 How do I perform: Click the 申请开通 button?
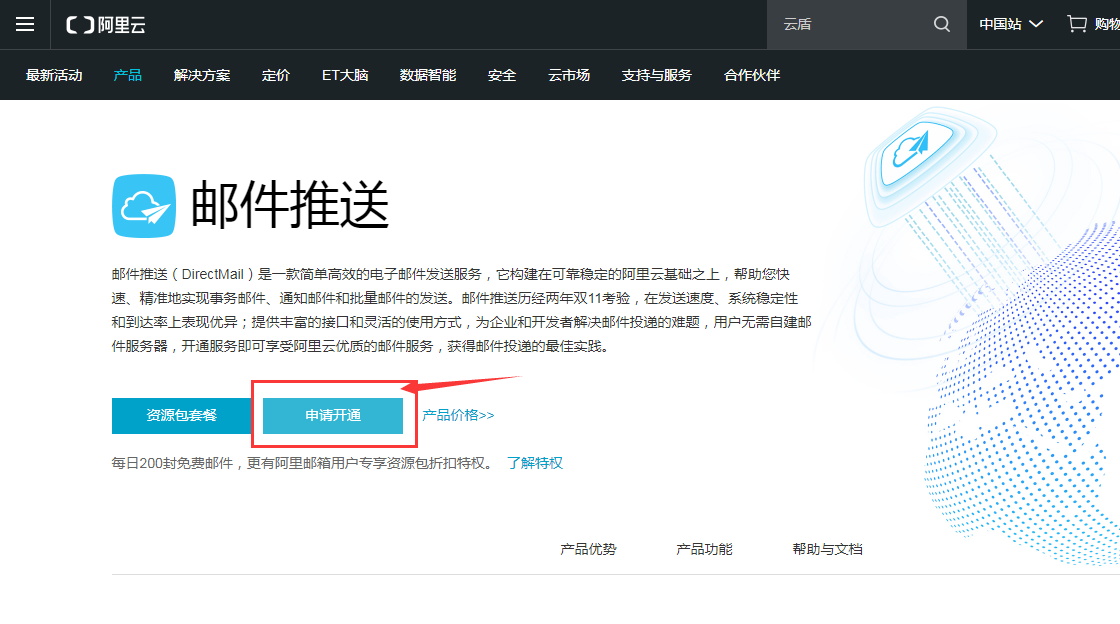333,416
